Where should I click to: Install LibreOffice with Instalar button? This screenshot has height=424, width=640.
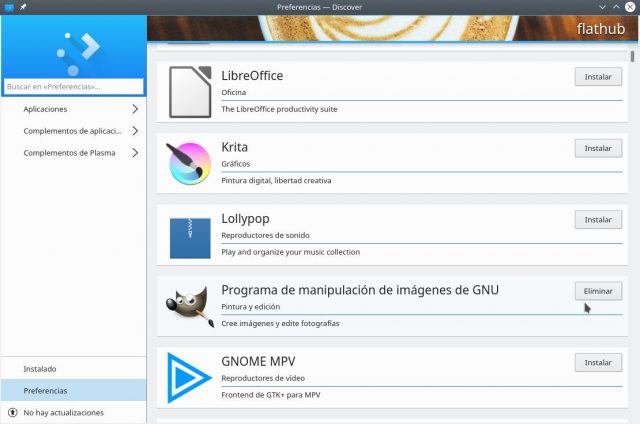coord(598,77)
